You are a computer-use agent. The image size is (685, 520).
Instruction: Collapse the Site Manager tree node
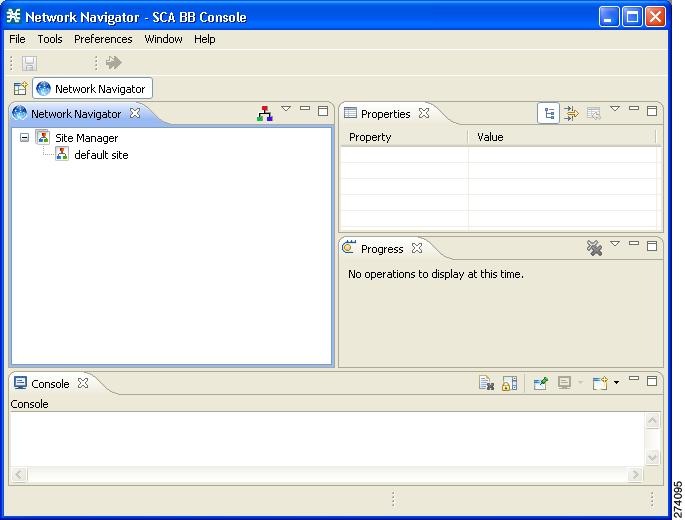pos(24,138)
